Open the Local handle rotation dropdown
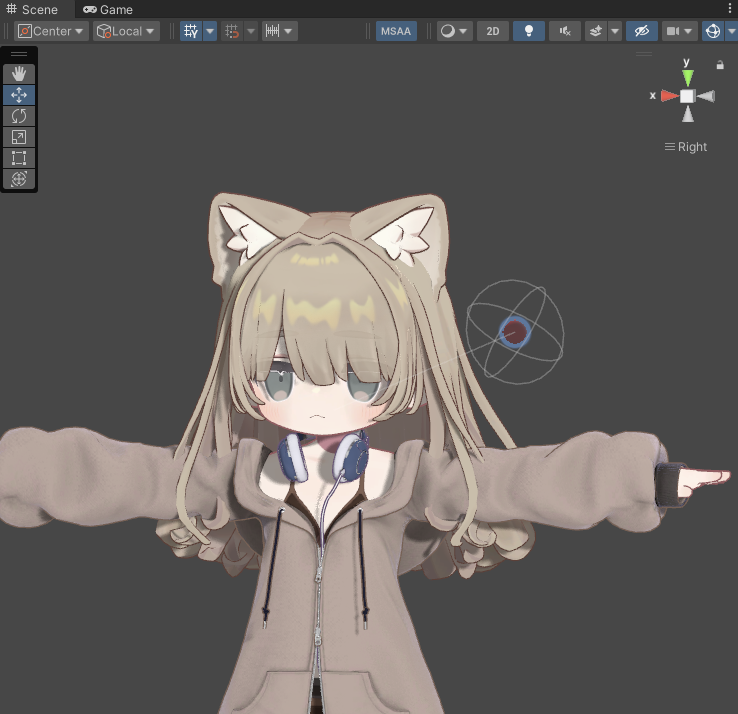 (126, 31)
